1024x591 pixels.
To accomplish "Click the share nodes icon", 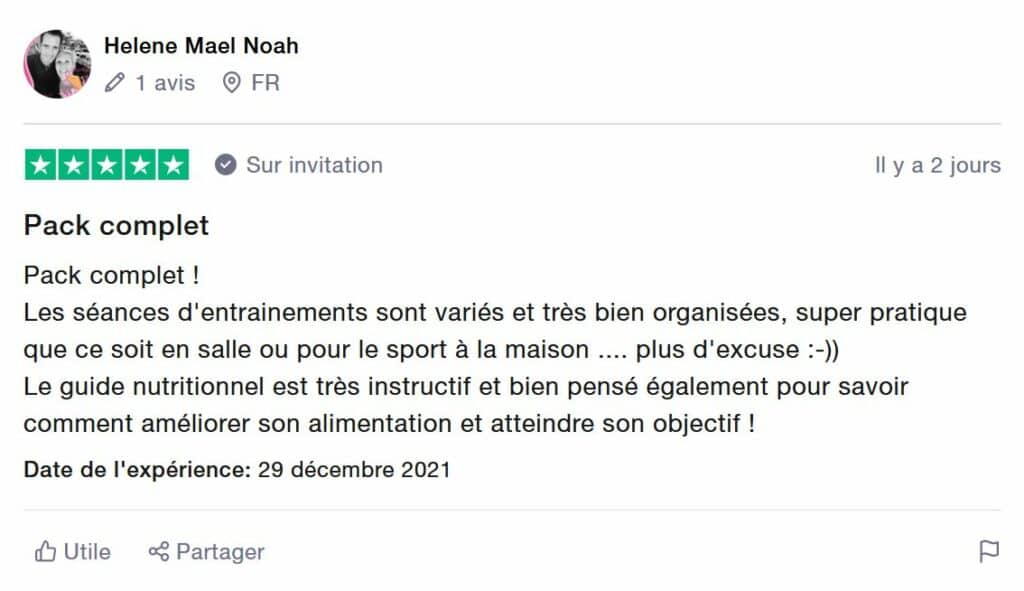I will pyautogui.click(x=159, y=551).
